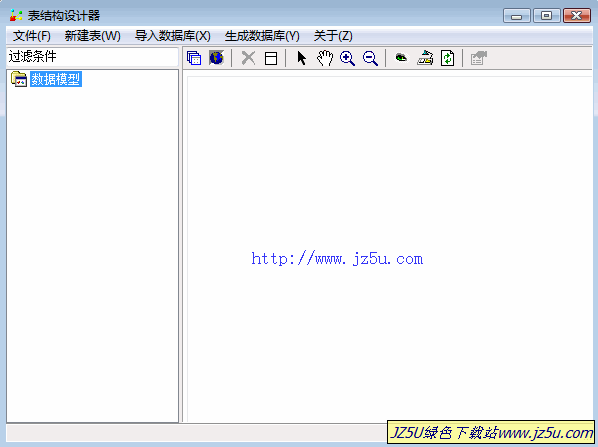Click the 数据模型 folder icon in tree
This screenshot has width=598, height=447.
pyautogui.click(x=19, y=79)
